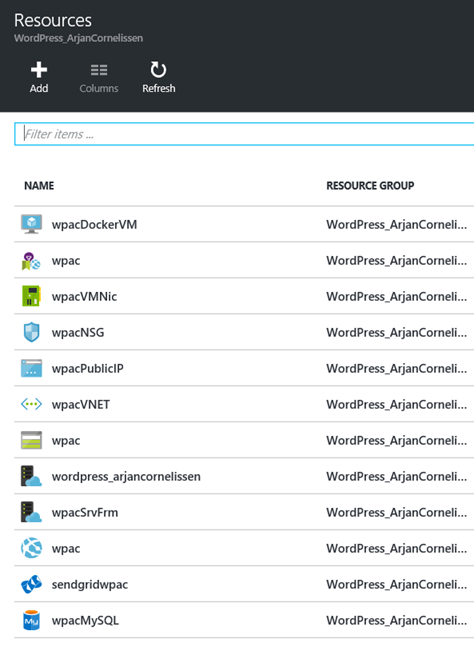Open the wpac web app globe icon
474x647 pixels.
point(31,548)
